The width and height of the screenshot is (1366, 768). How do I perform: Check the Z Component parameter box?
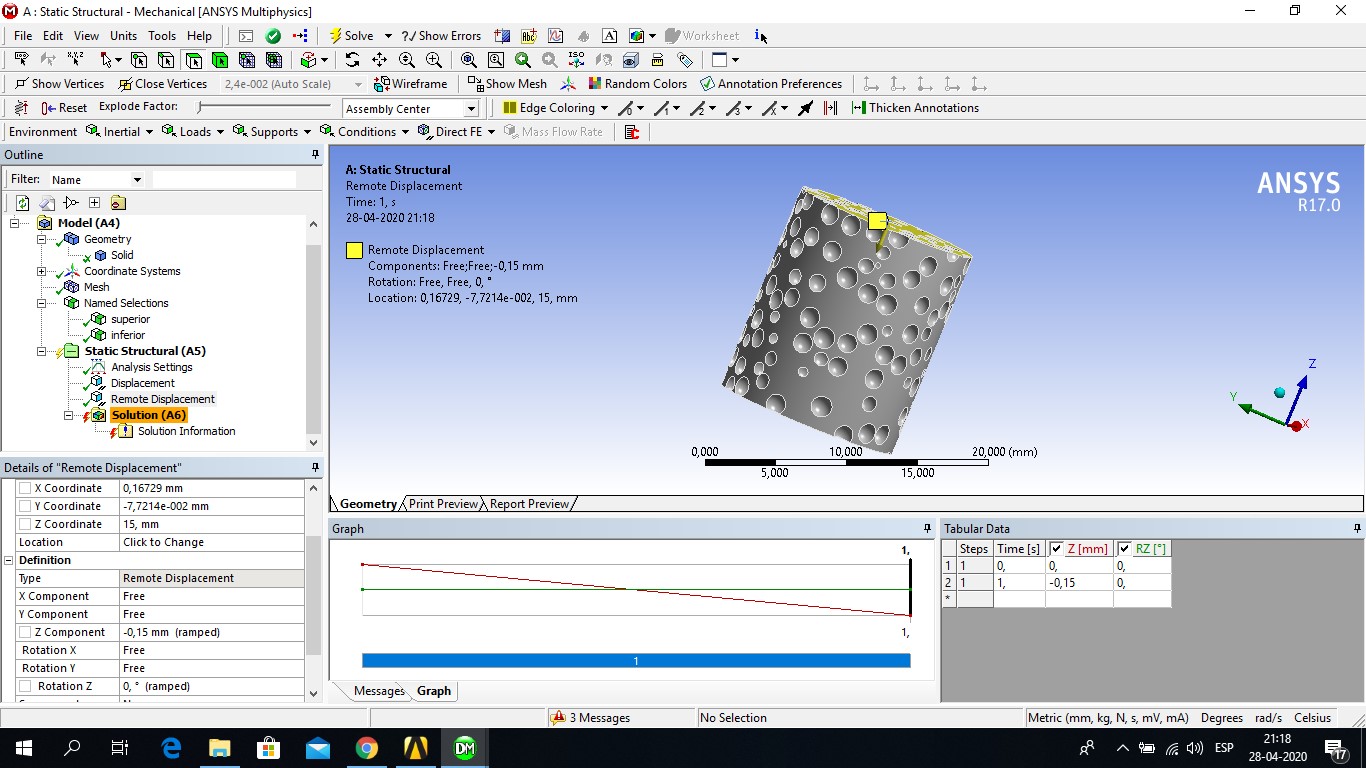pos(25,632)
